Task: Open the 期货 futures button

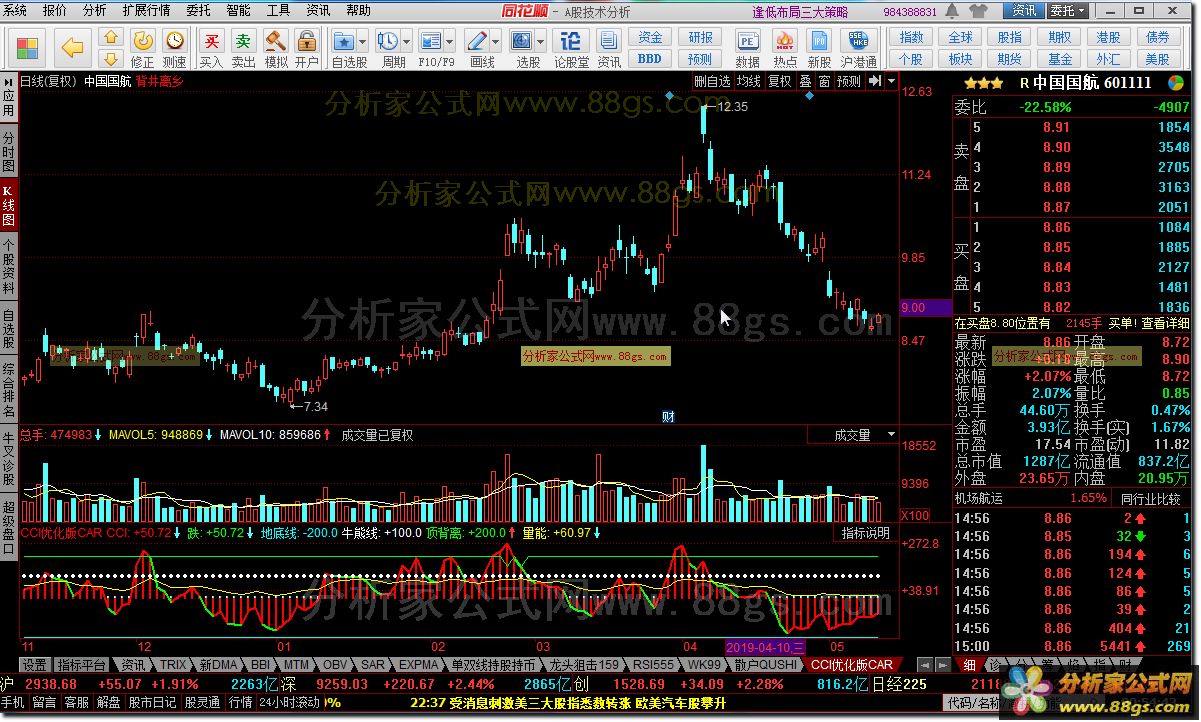Action: click(1010, 58)
